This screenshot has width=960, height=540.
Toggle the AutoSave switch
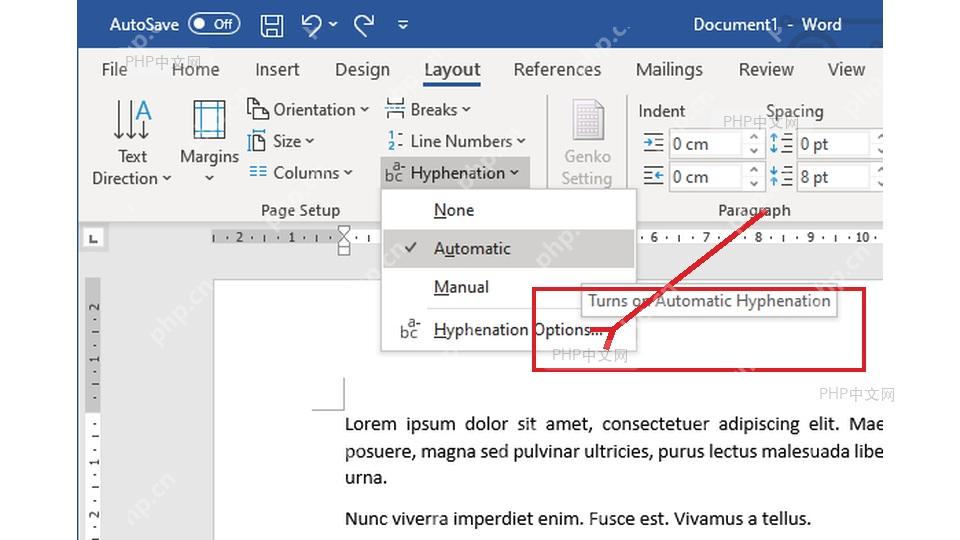coord(214,24)
